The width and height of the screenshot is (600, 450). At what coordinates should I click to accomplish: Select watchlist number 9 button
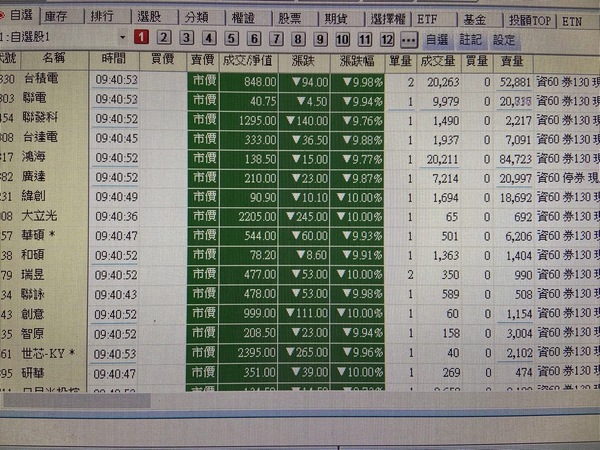[x=320, y=39]
